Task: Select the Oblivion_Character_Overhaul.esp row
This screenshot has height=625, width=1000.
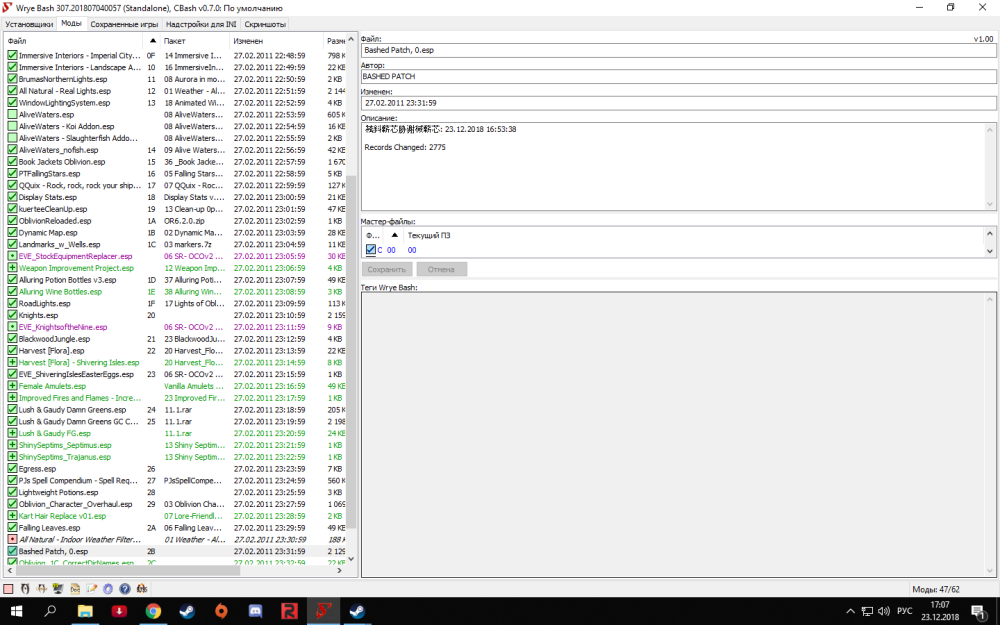Action: (x=175, y=504)
